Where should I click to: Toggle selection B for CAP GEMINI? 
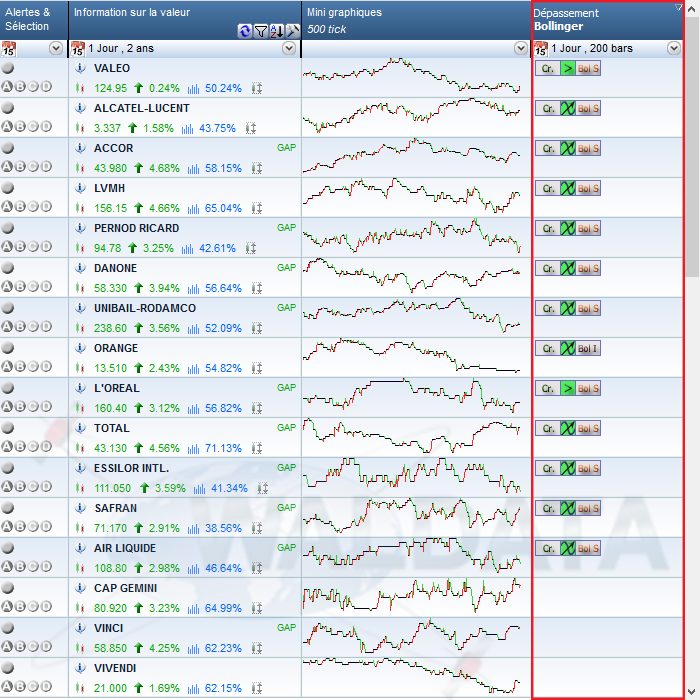(20, 606)
